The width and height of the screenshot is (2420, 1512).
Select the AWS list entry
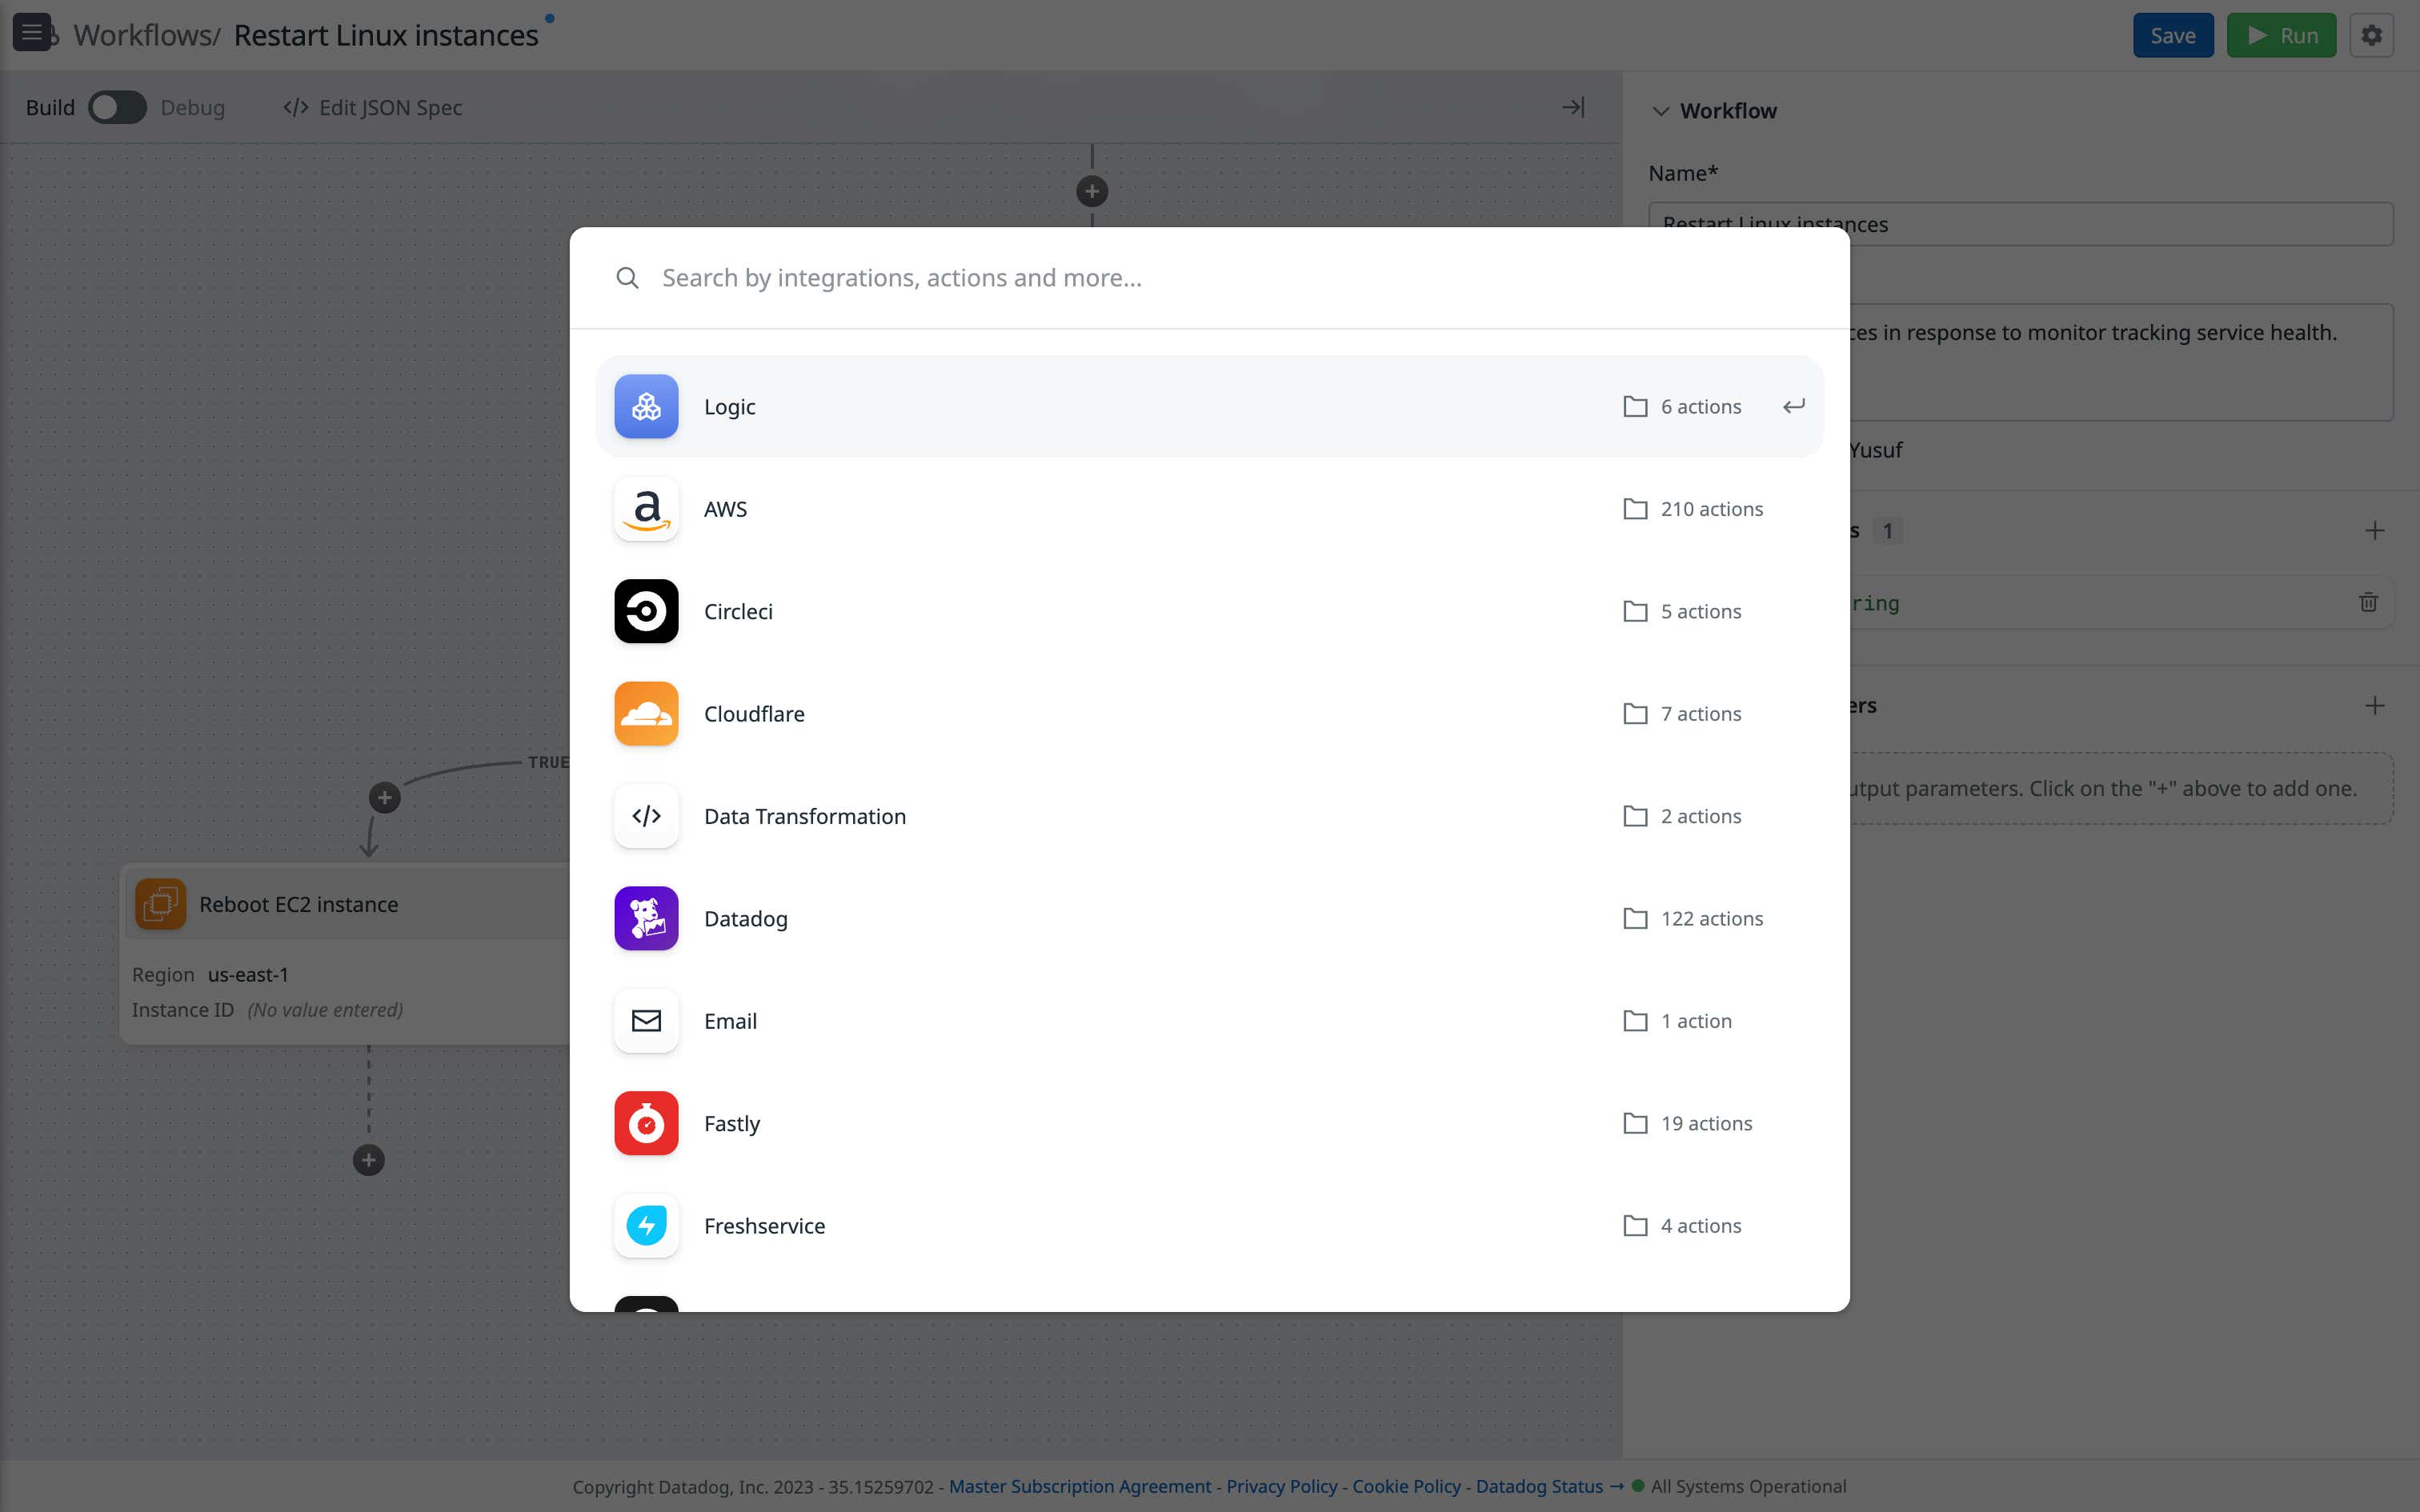[1209, 509]
